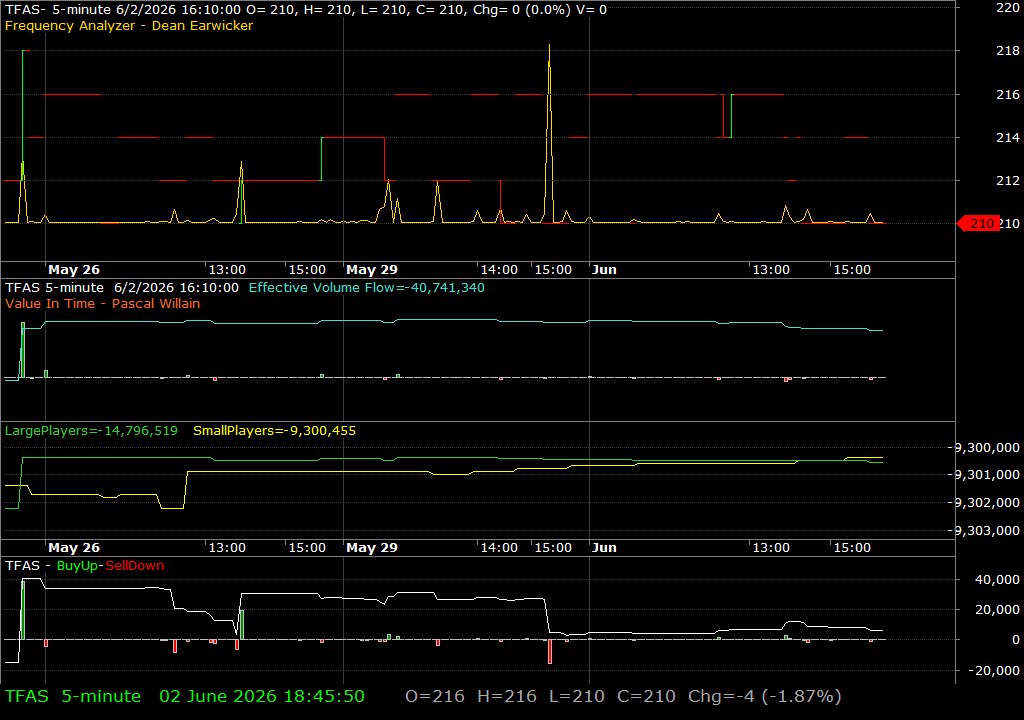Image resolution: width=1024 pixels, height=720 pixels.
Task: Click the green 'BuyUp' legend label
Action: (77, 566)
